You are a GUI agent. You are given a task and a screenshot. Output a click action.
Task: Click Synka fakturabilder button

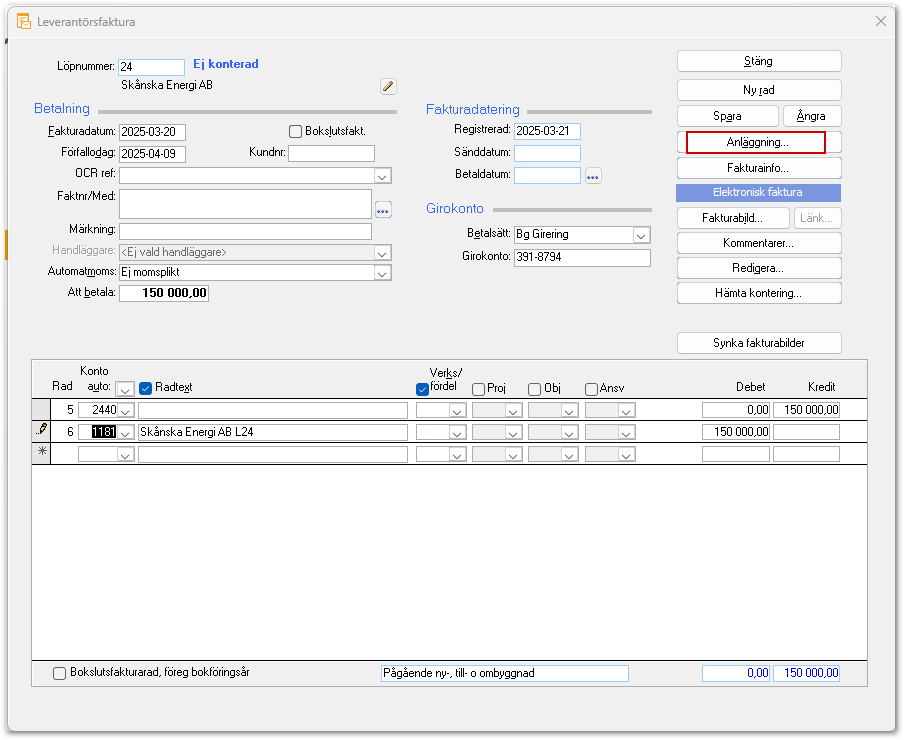coord(759,343)
